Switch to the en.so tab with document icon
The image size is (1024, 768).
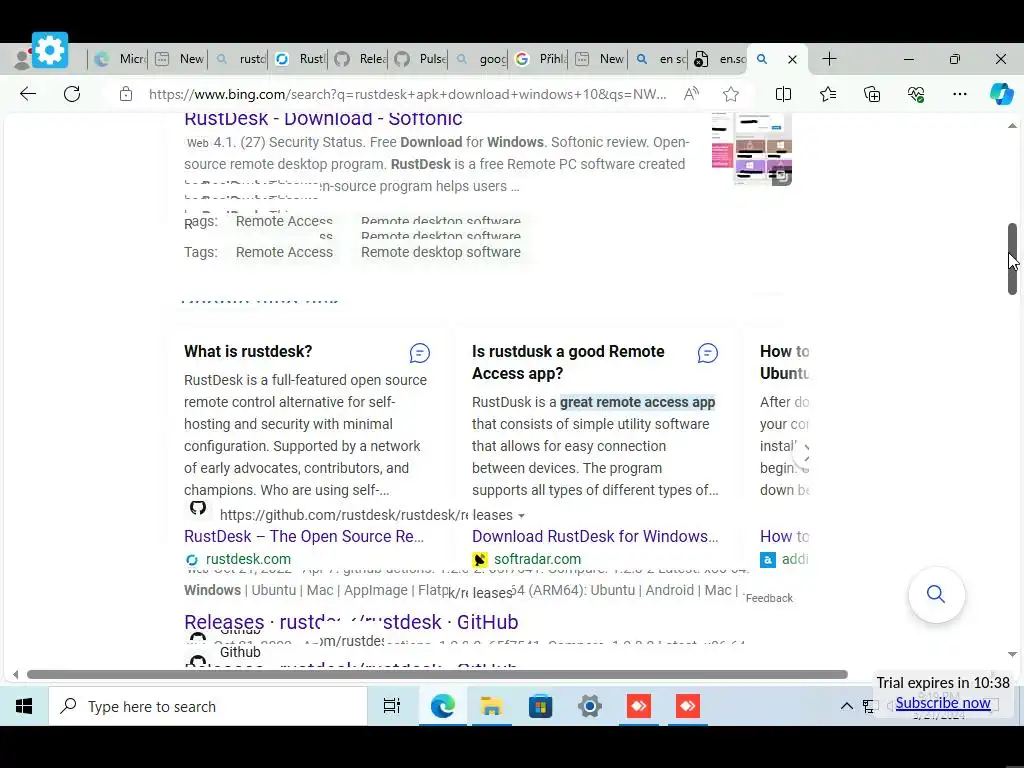tap(720, 59)
